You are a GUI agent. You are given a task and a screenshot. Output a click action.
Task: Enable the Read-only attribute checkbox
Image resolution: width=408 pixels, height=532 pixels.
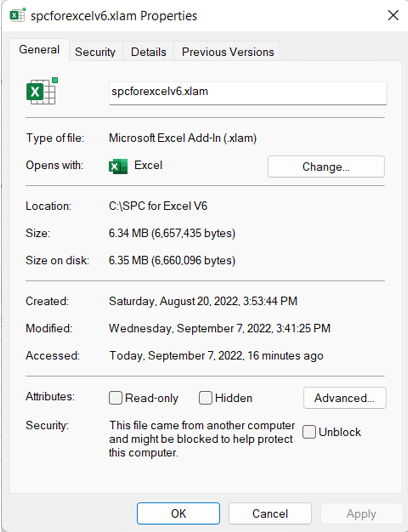click(115, 398)
